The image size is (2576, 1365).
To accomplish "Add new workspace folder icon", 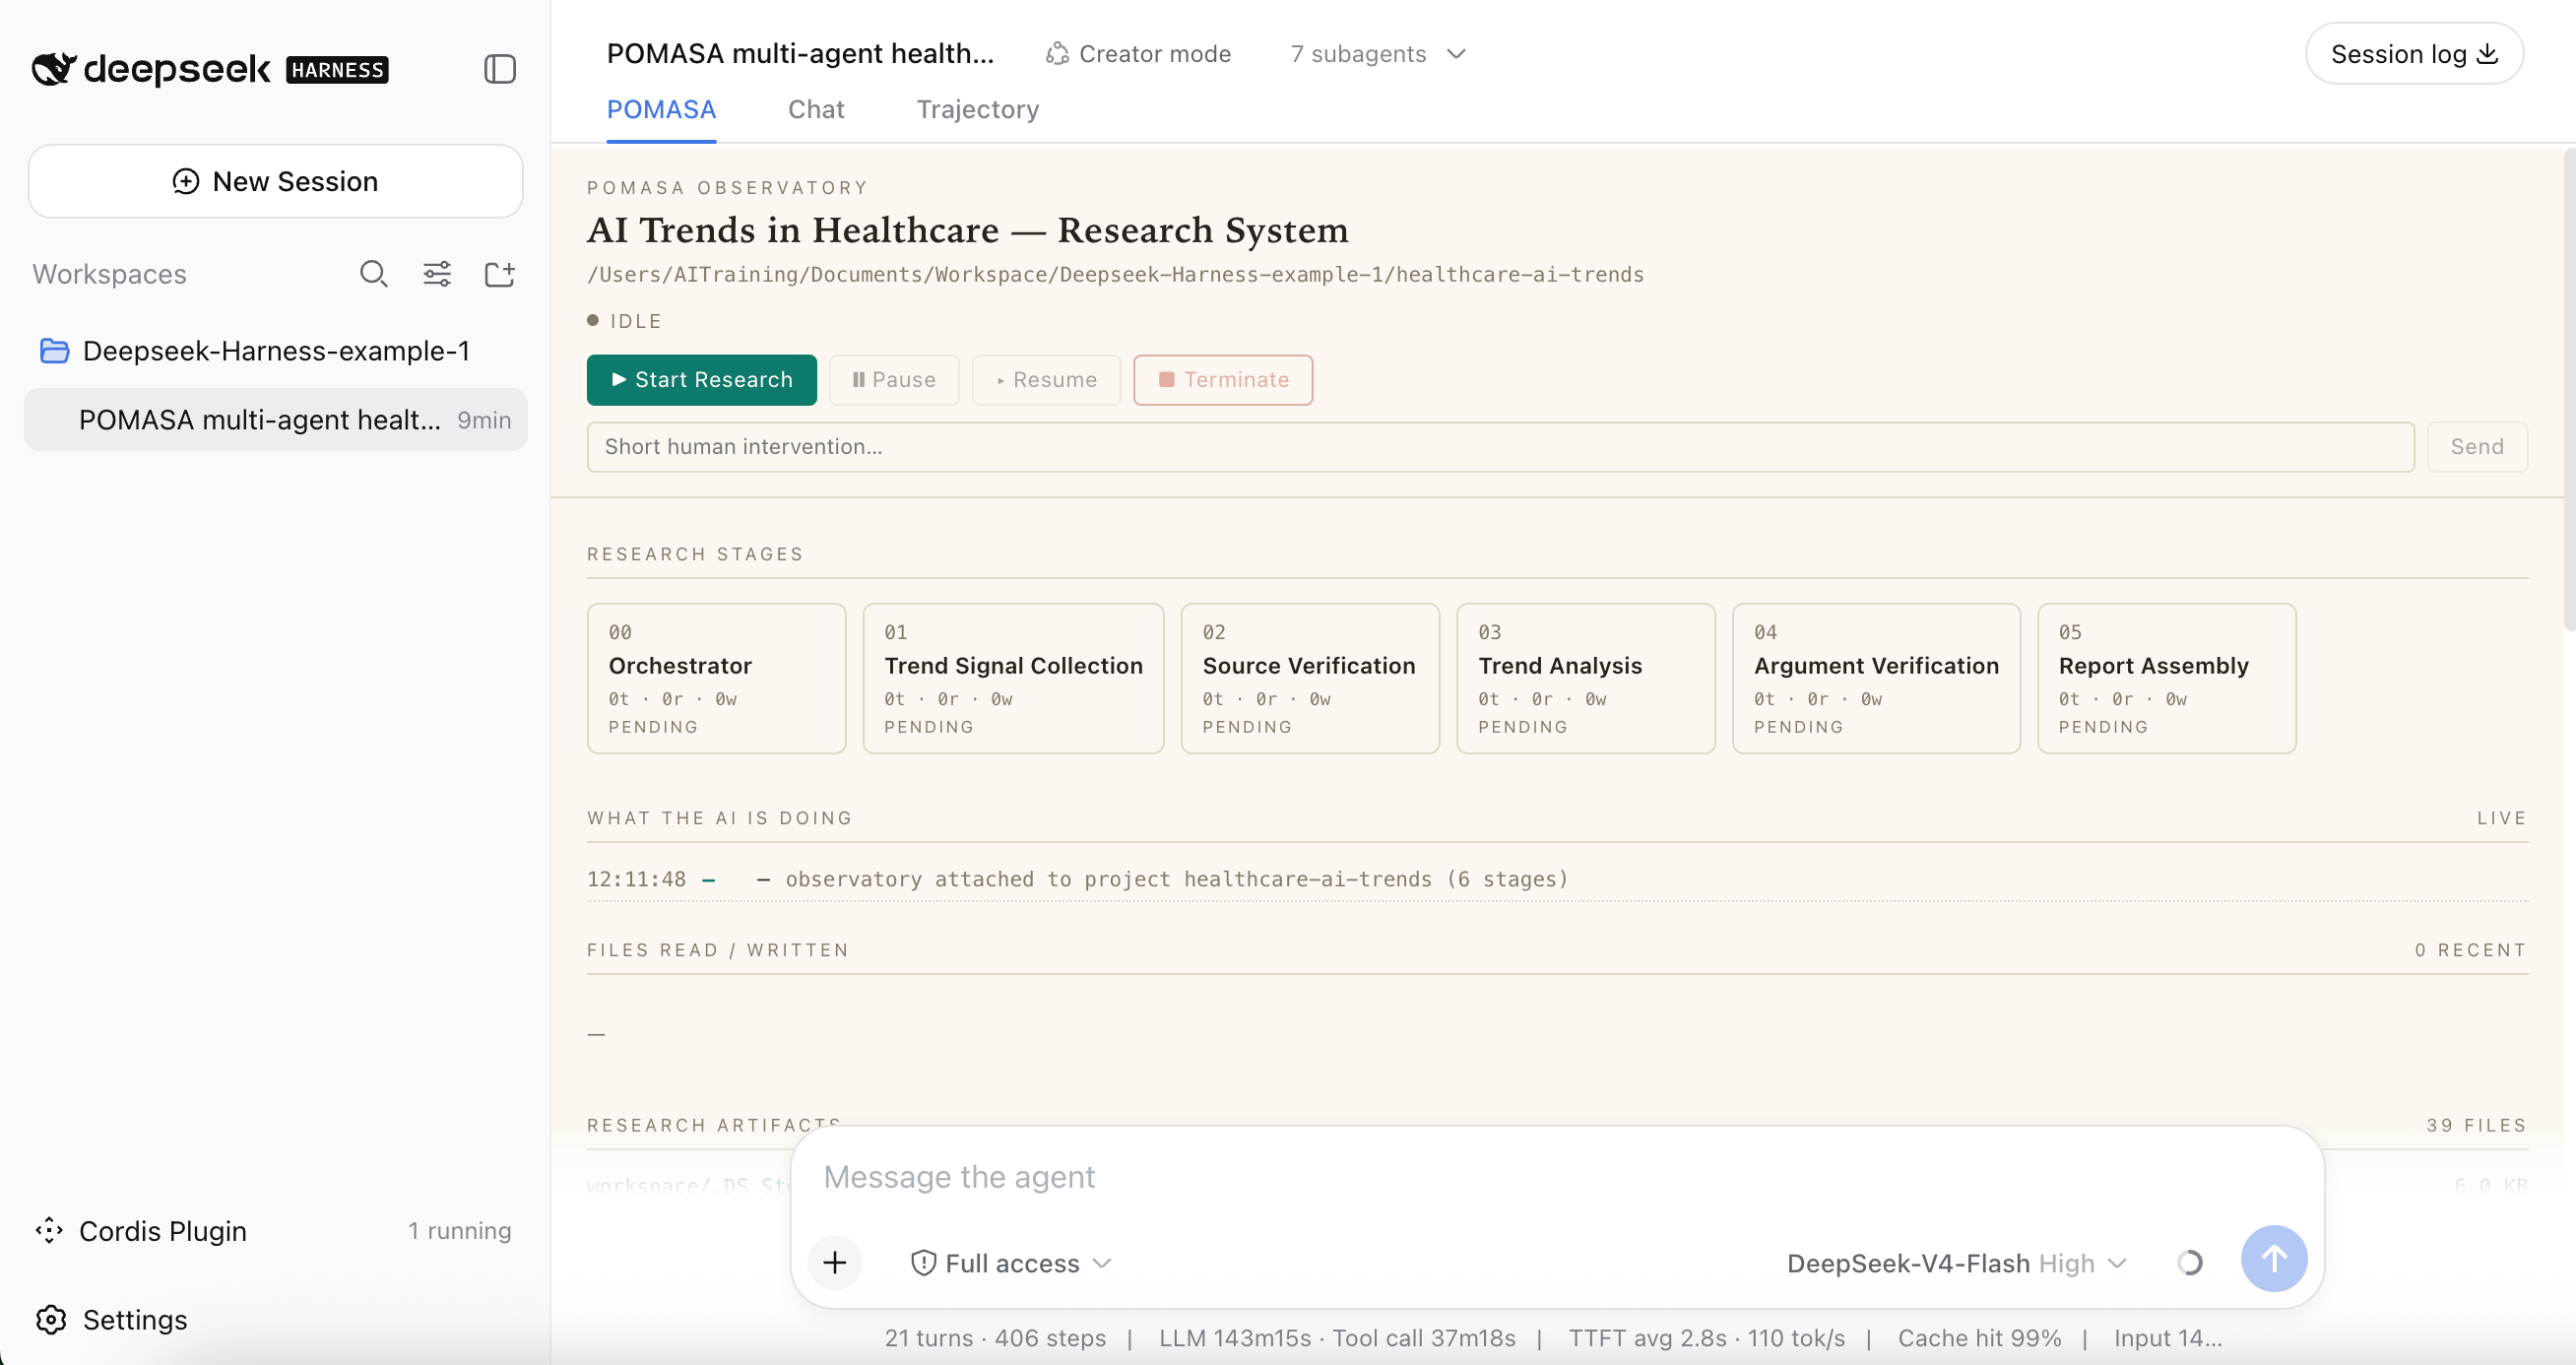I will tap(499, 274).
